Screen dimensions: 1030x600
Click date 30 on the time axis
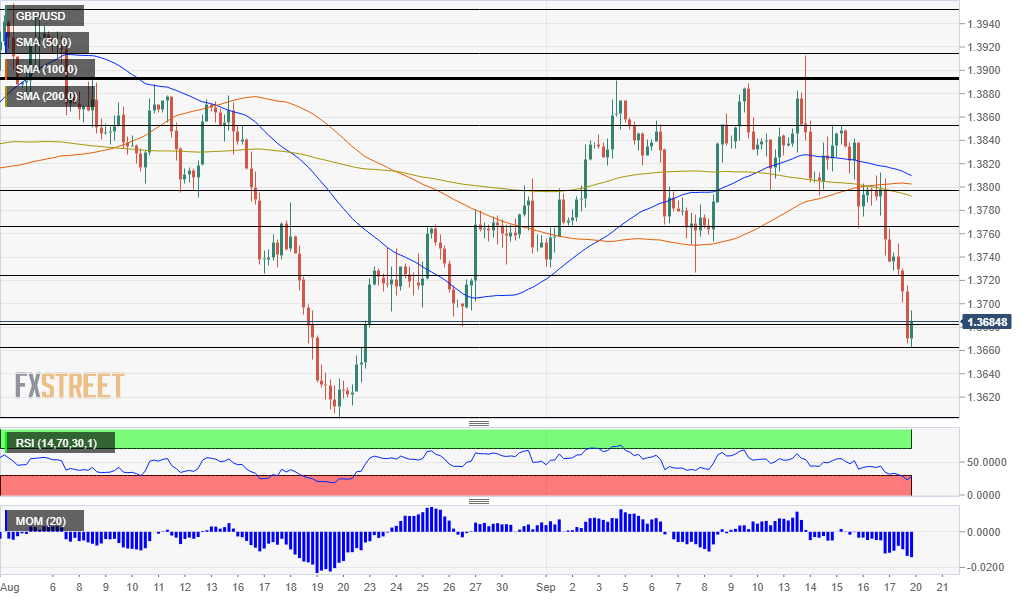[x=502, y=587]
